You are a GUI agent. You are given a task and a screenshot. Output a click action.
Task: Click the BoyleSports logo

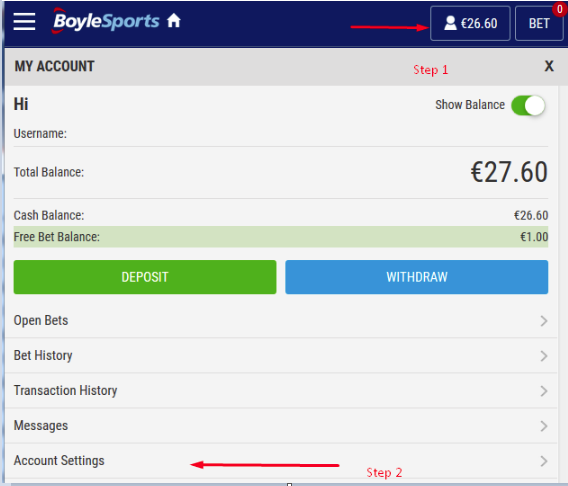click(x=106, y=21)
